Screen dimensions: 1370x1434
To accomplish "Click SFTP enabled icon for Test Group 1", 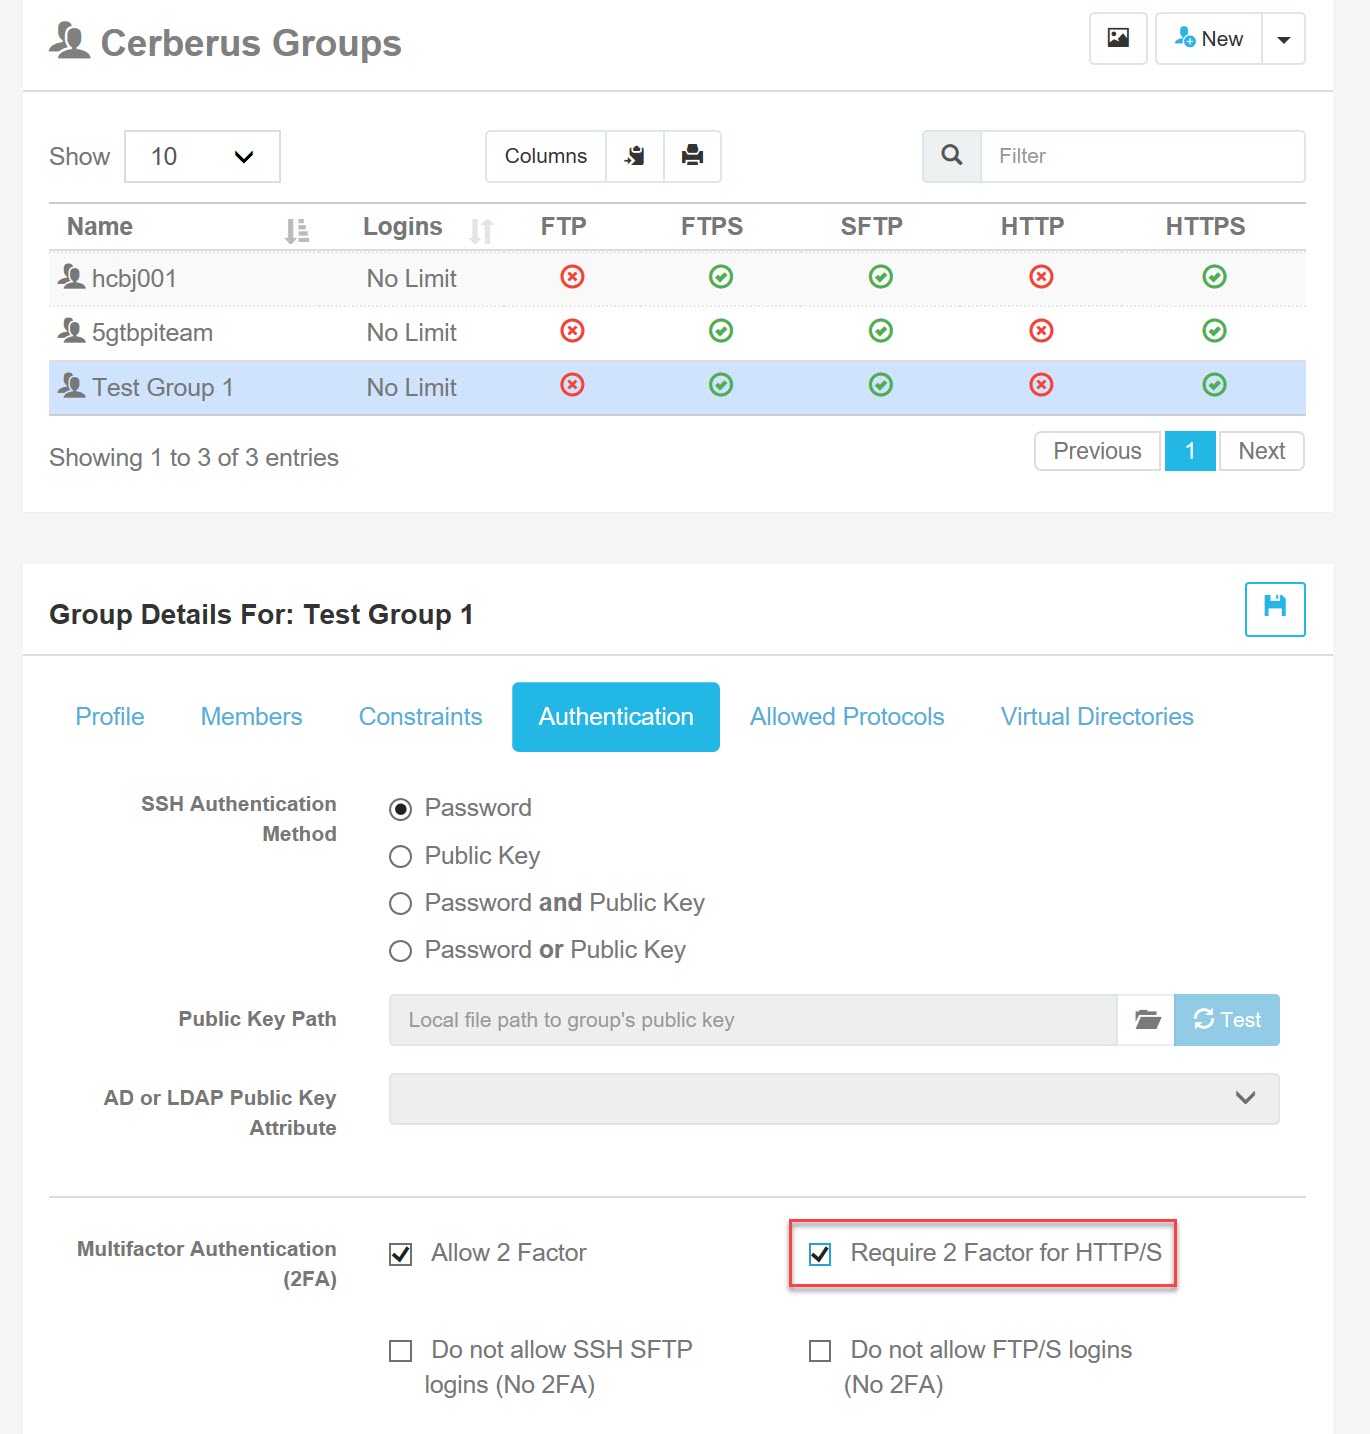I will pyautogui.click(x=881, y=384).
